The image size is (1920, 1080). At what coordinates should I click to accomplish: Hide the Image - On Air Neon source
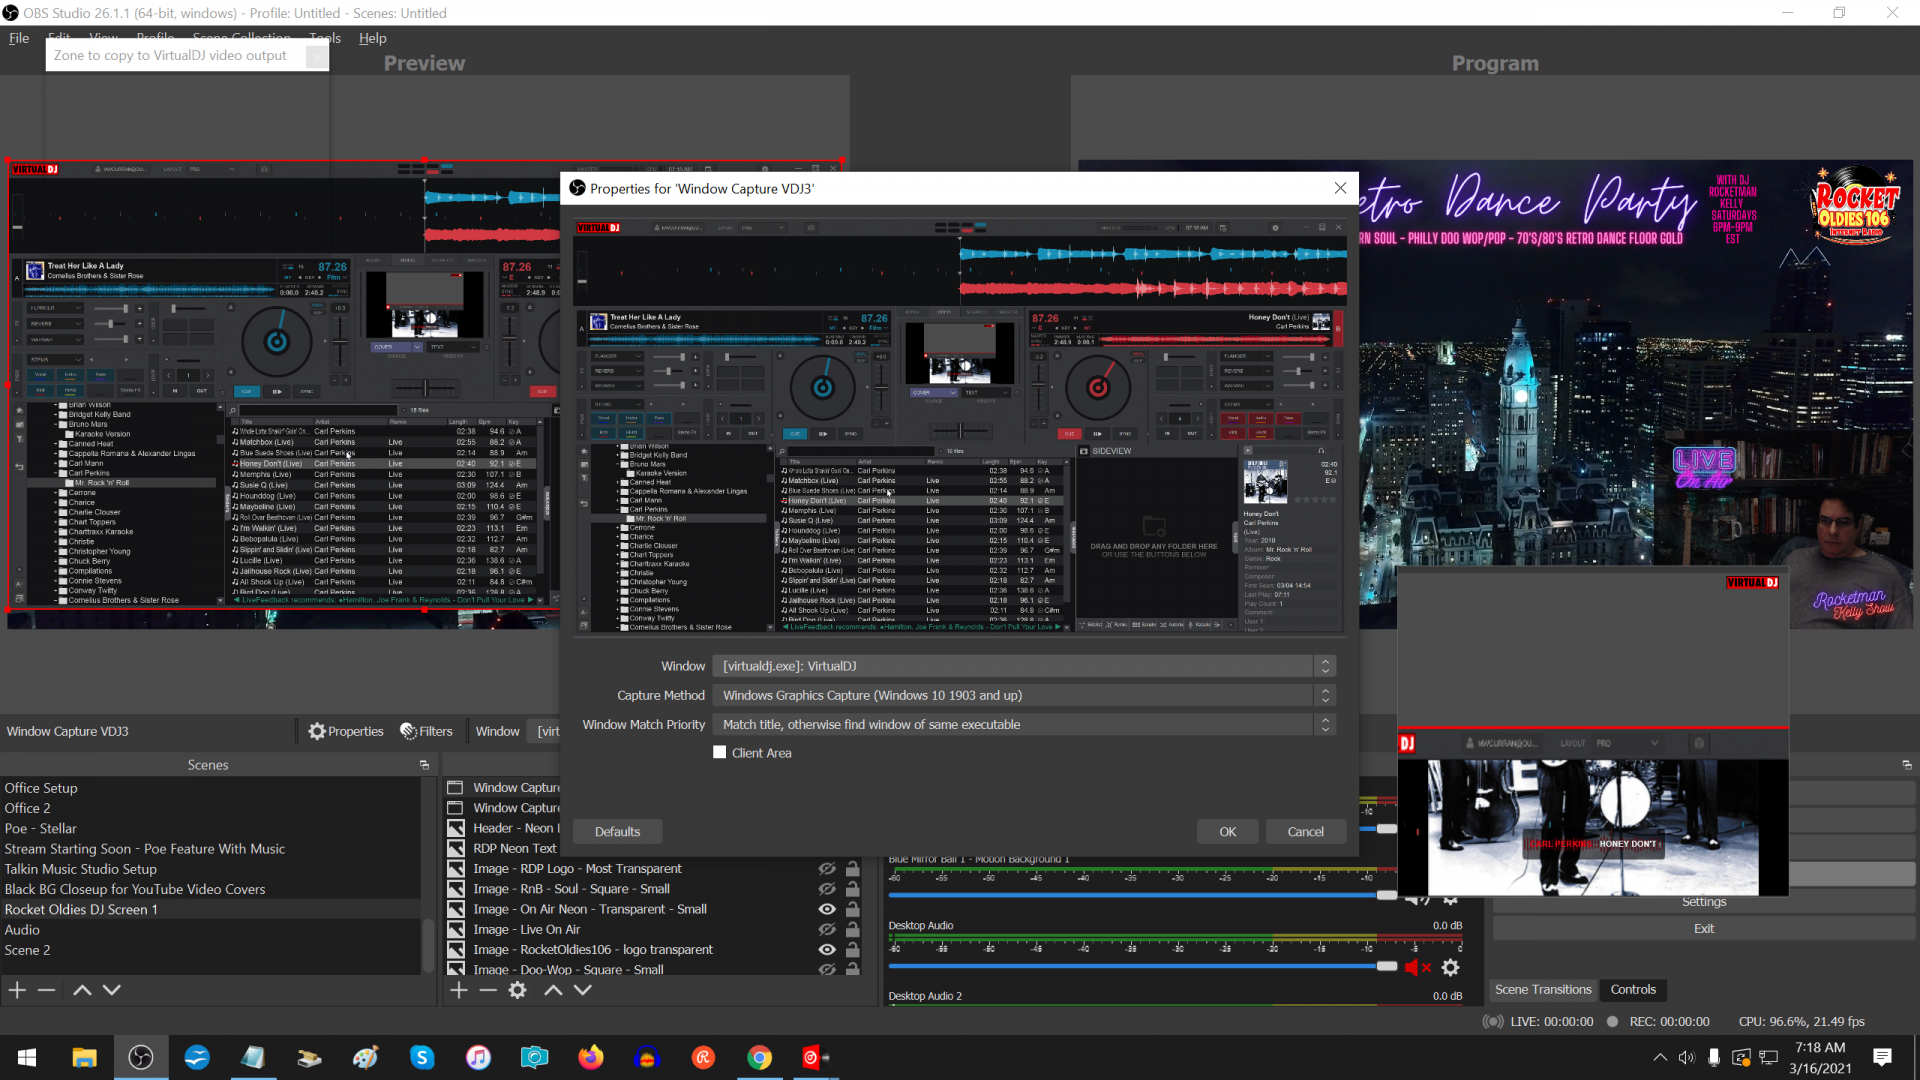pos(826,909)
